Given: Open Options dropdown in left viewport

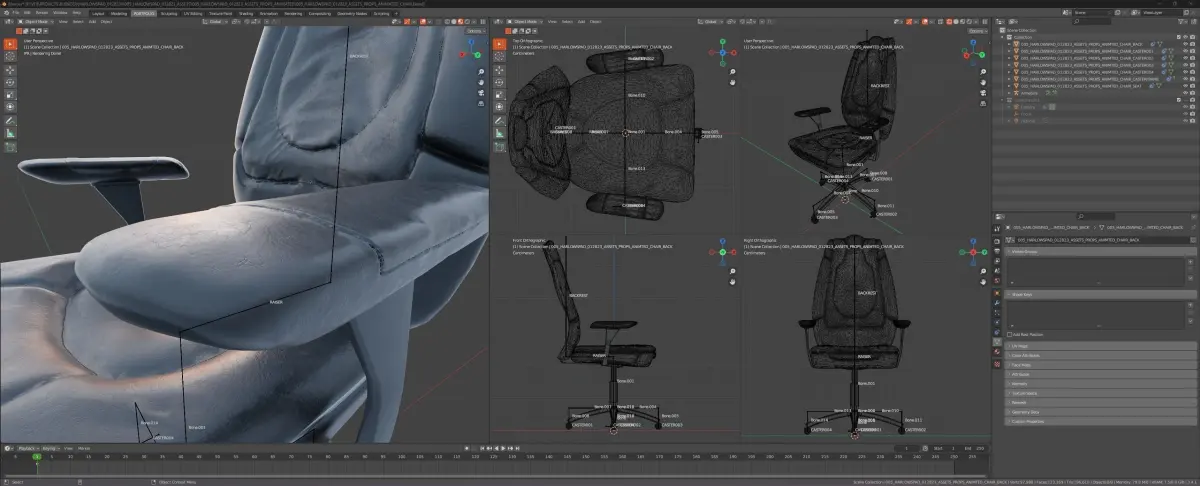Looking at the screenshot, I should pyautogui.click(x=476, y=31).
